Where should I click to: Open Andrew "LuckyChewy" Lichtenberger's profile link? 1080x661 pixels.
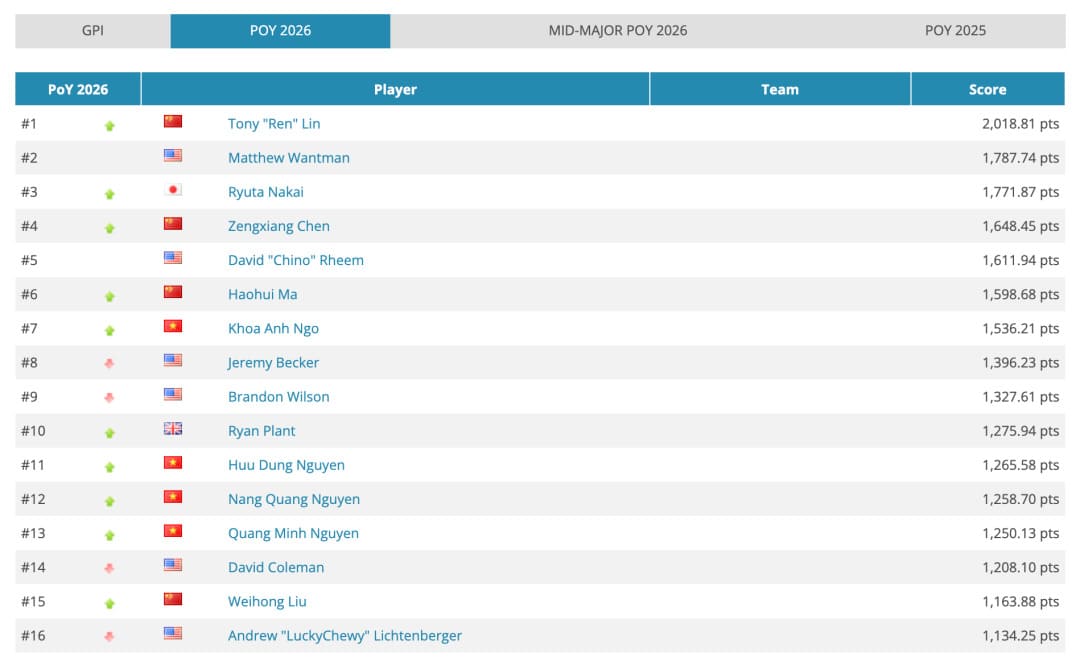(x=344, y=635)
